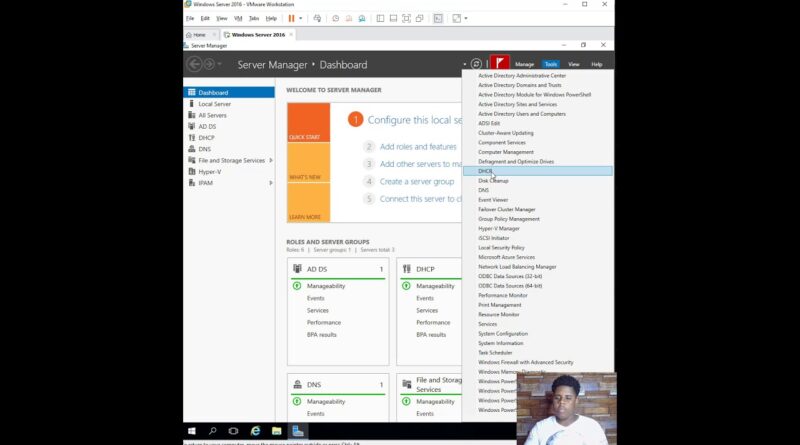Image resolution: width=800 pixels, height=445 pixels.
Task: Click Configure this local server link
Action: [x=414, y=120]
